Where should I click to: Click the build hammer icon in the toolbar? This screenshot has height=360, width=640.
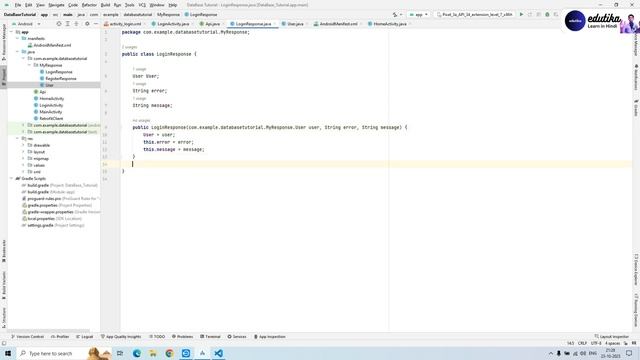point(395,14)
